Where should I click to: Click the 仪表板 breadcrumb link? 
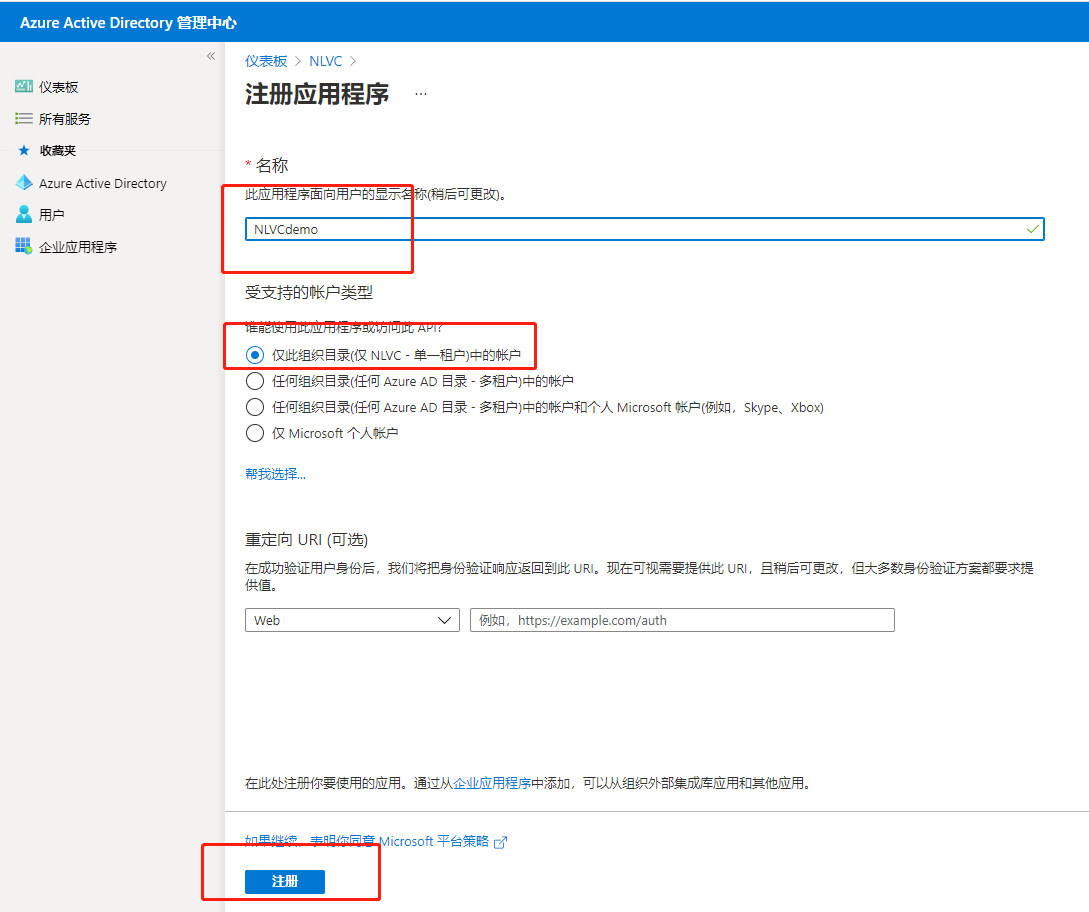pos(266,61)
